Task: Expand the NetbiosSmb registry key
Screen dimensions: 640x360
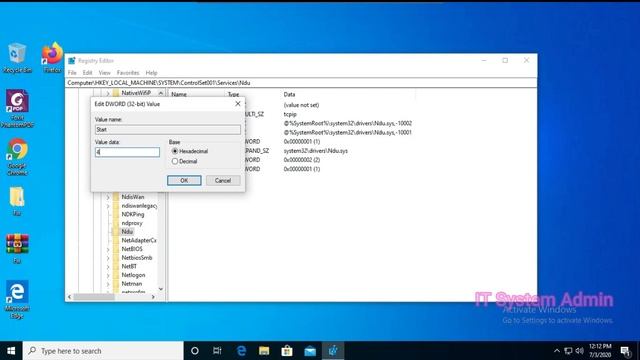Action: 108,258
